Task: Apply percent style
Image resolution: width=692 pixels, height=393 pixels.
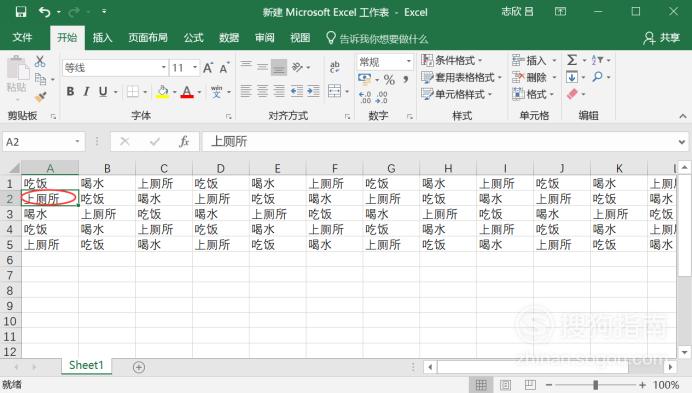Action: pyautogui.click(x=389, y=80)
